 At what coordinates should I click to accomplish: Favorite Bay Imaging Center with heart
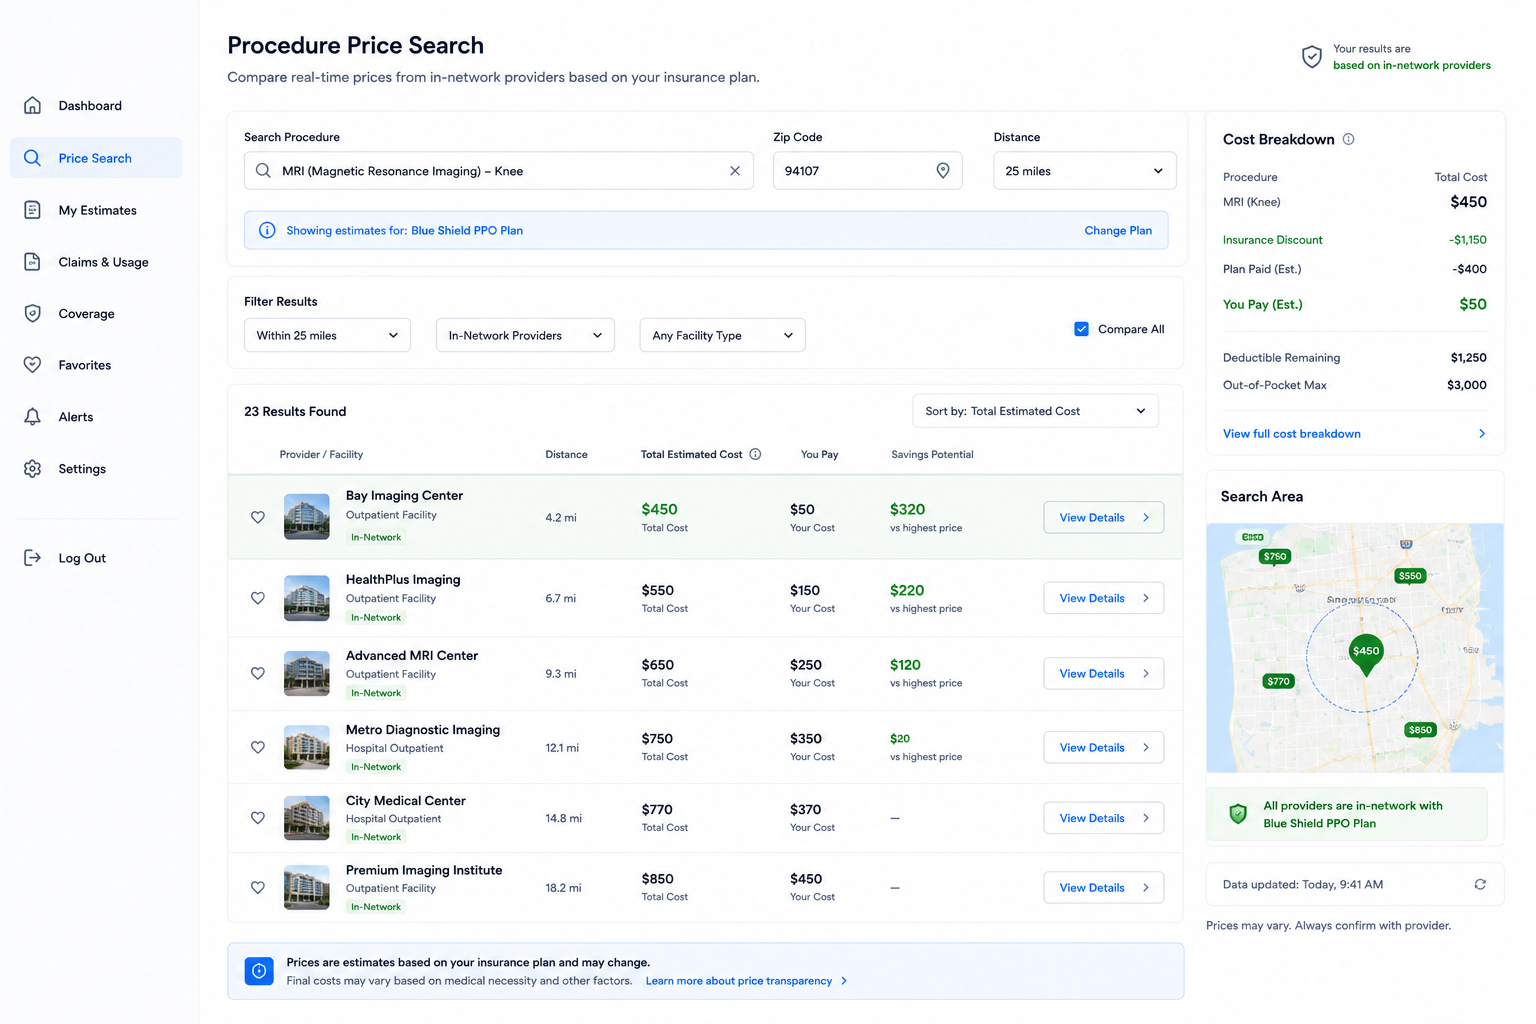click(x=258, y=518)
